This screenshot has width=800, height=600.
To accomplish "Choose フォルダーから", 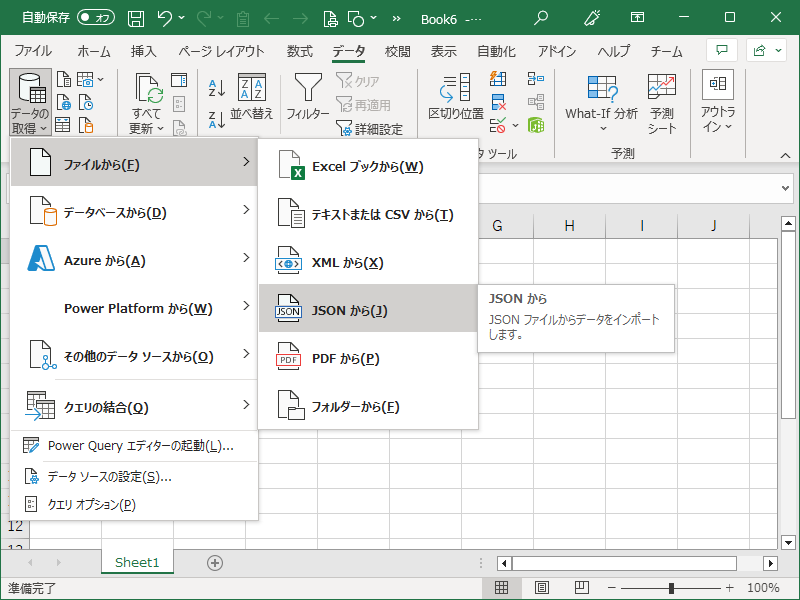I will (368, 405).
